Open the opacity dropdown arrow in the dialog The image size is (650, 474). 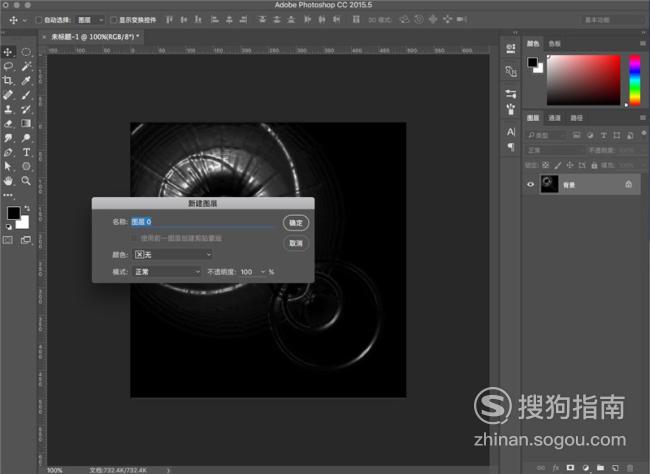coord(263,272)
